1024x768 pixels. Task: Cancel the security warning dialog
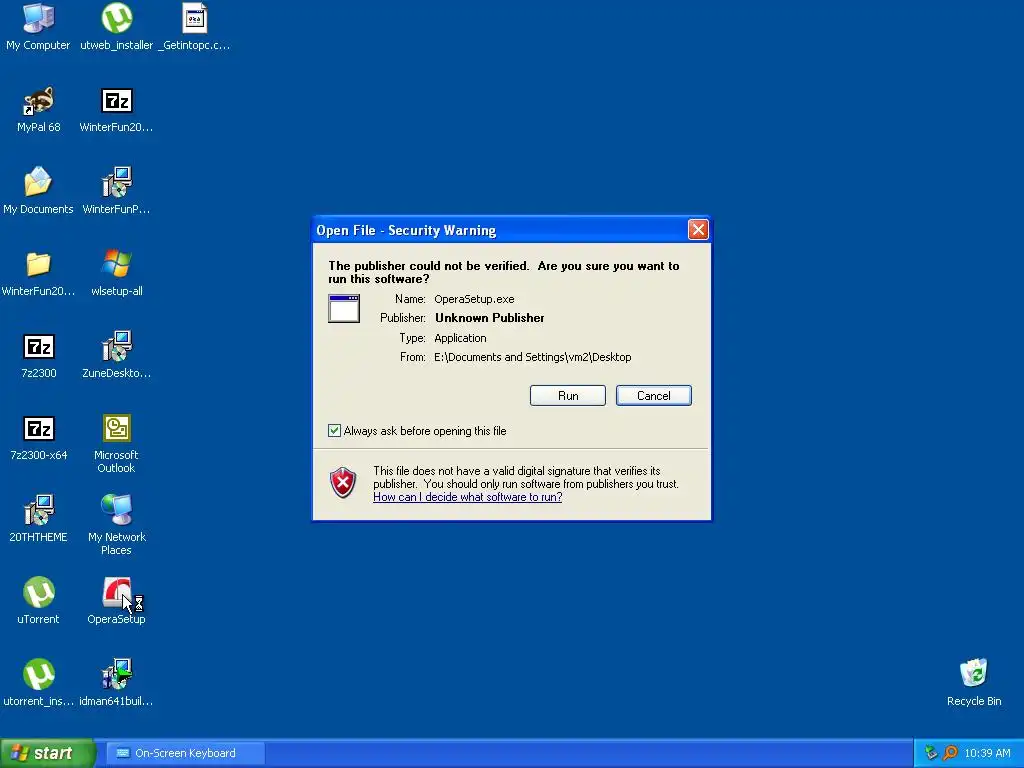coord(654,396)
